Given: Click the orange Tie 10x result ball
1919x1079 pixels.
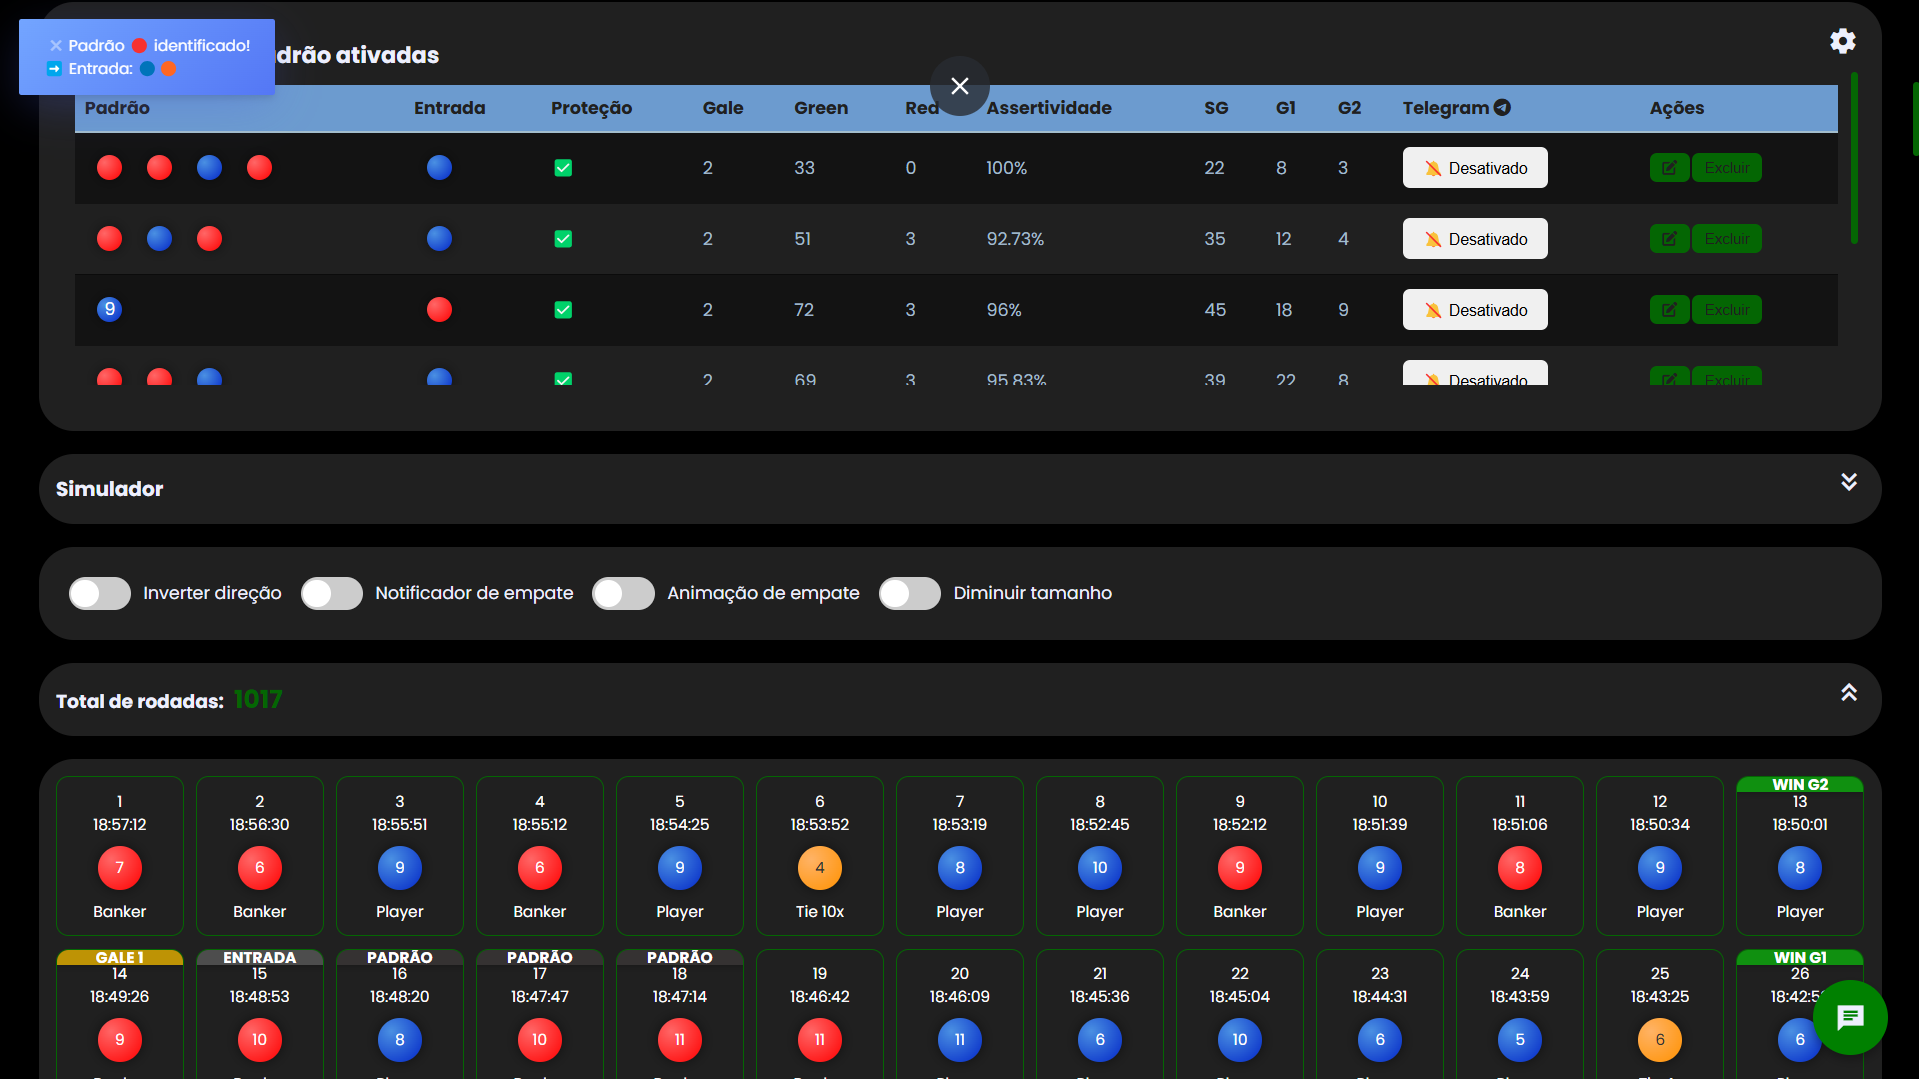Looking at the screenshot, I should pos(819,868).
